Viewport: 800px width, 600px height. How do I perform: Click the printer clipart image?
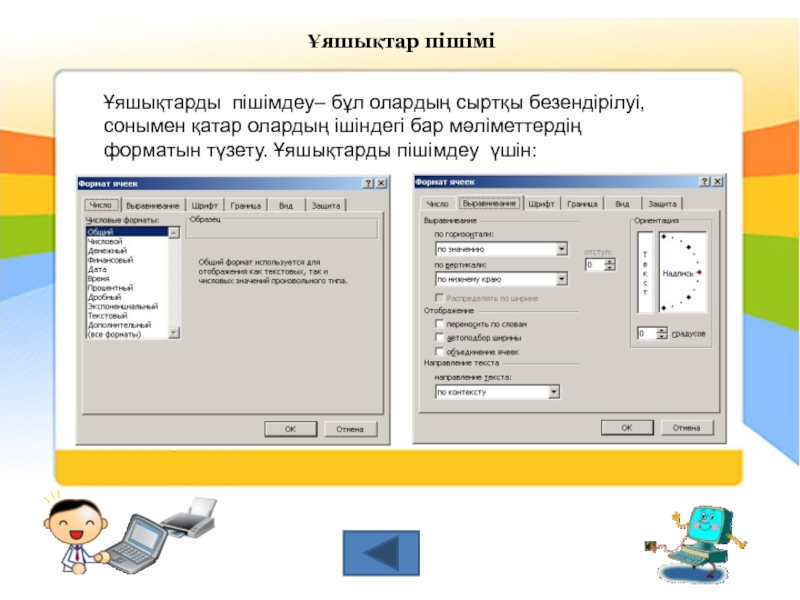click(x=190, y=518)
